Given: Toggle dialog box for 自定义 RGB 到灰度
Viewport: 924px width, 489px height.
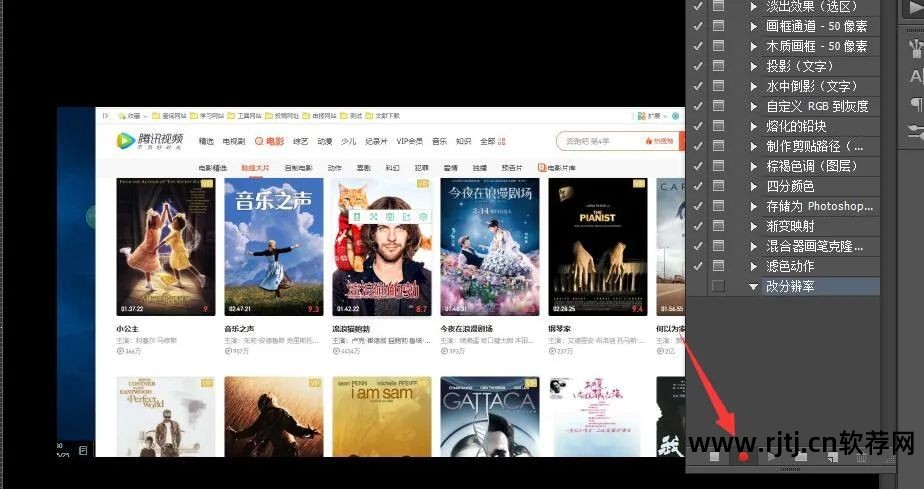Looking at the screenshot, I should point(718,105).
